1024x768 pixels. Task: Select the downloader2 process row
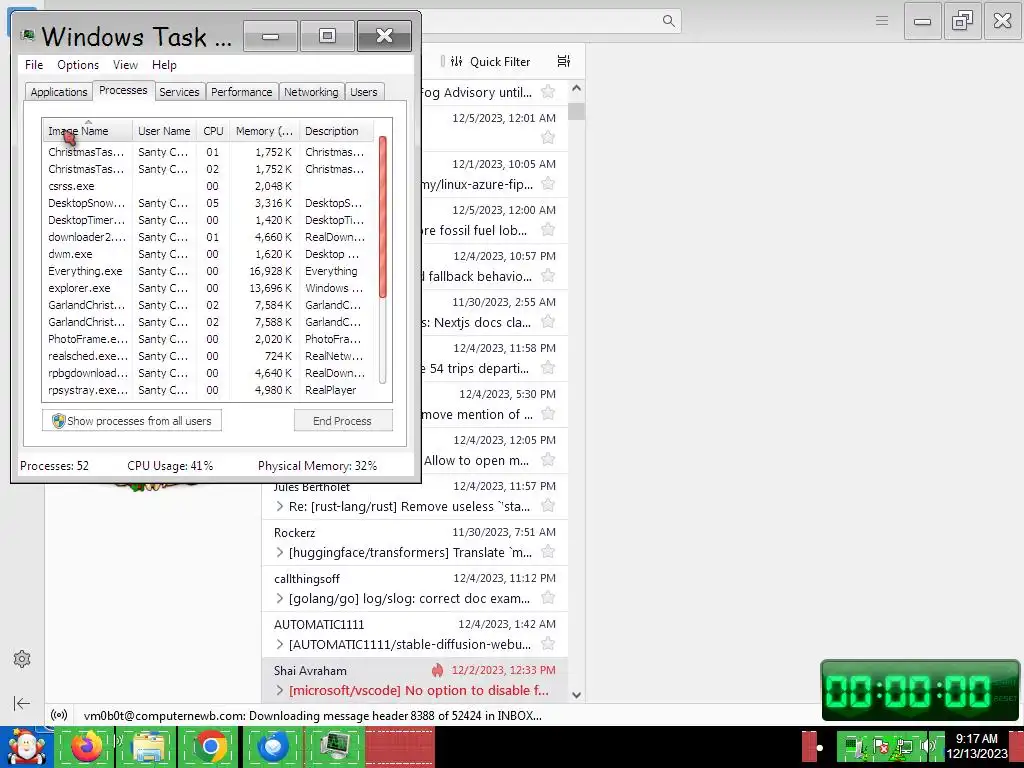coord(208,237)
